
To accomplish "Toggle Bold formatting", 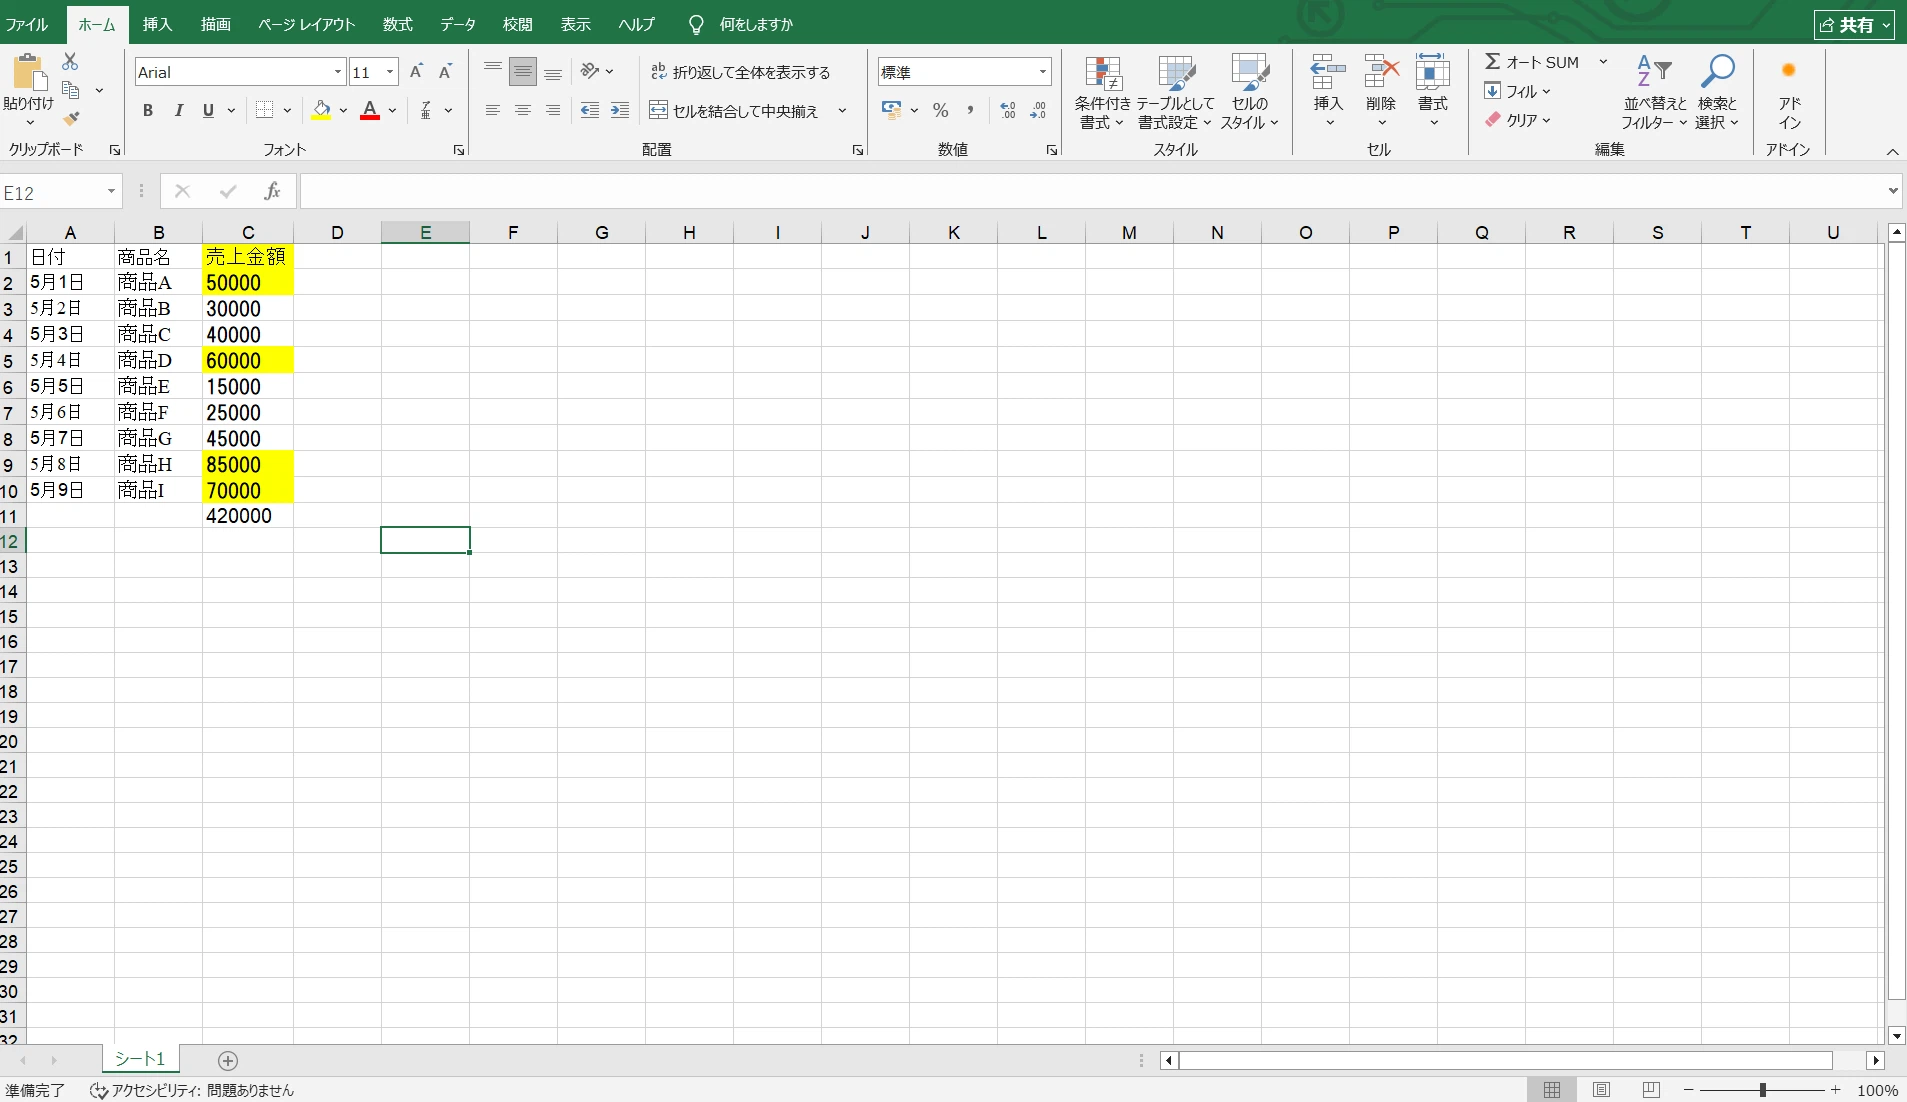I will [x=148, y=110].
